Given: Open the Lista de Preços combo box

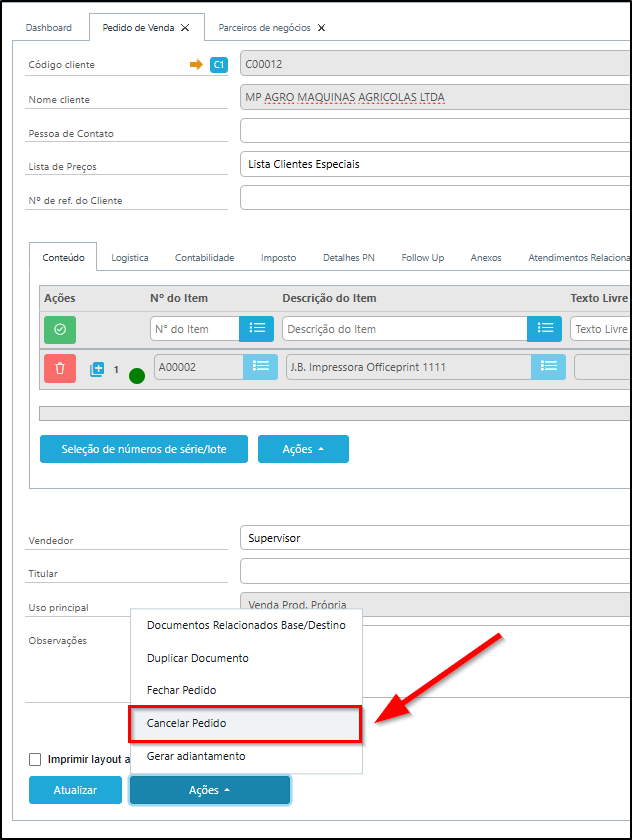Looking at the screenshot, I should (x=435, y=164).
